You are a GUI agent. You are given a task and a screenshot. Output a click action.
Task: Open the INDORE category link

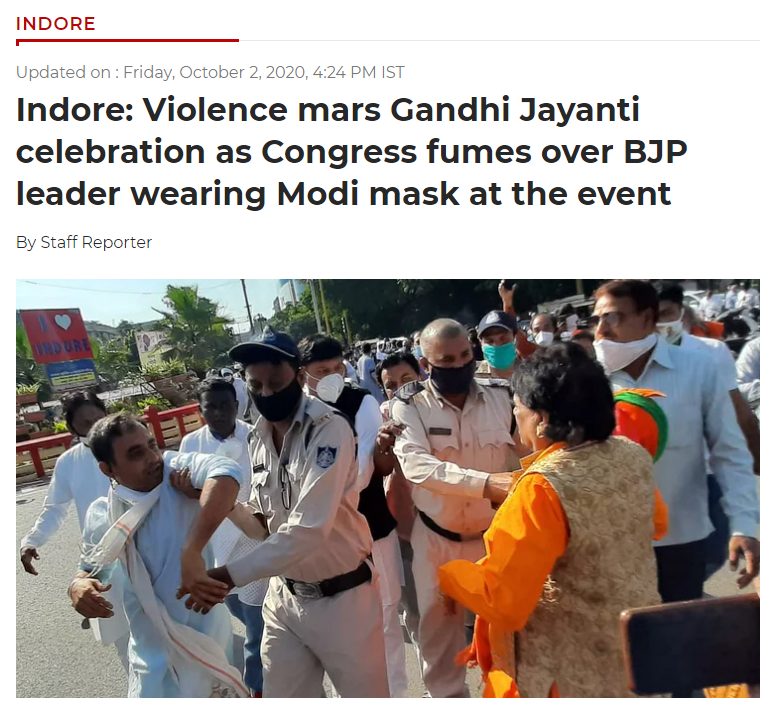point(55,24)
